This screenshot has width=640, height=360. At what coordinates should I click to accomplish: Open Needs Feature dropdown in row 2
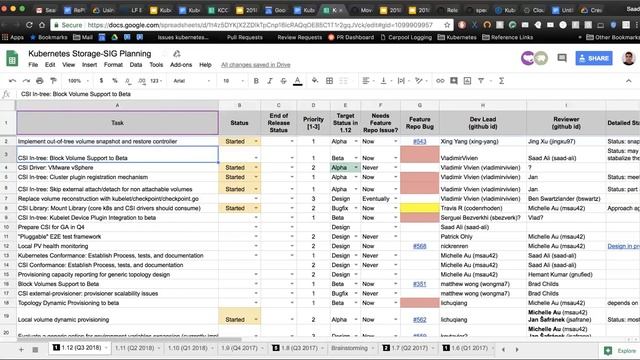[x=395, y=142]
